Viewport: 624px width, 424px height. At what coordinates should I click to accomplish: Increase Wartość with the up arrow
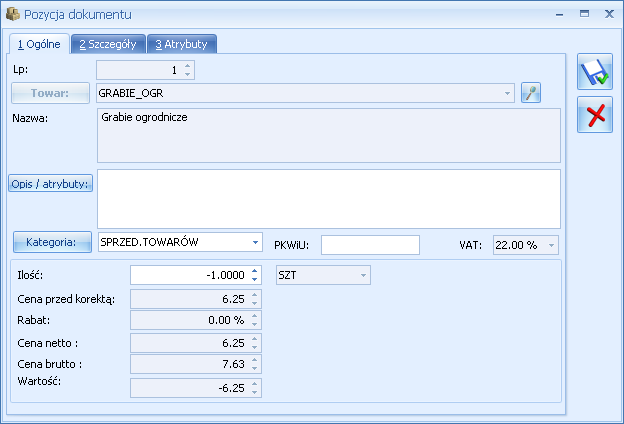click(255, 383)
